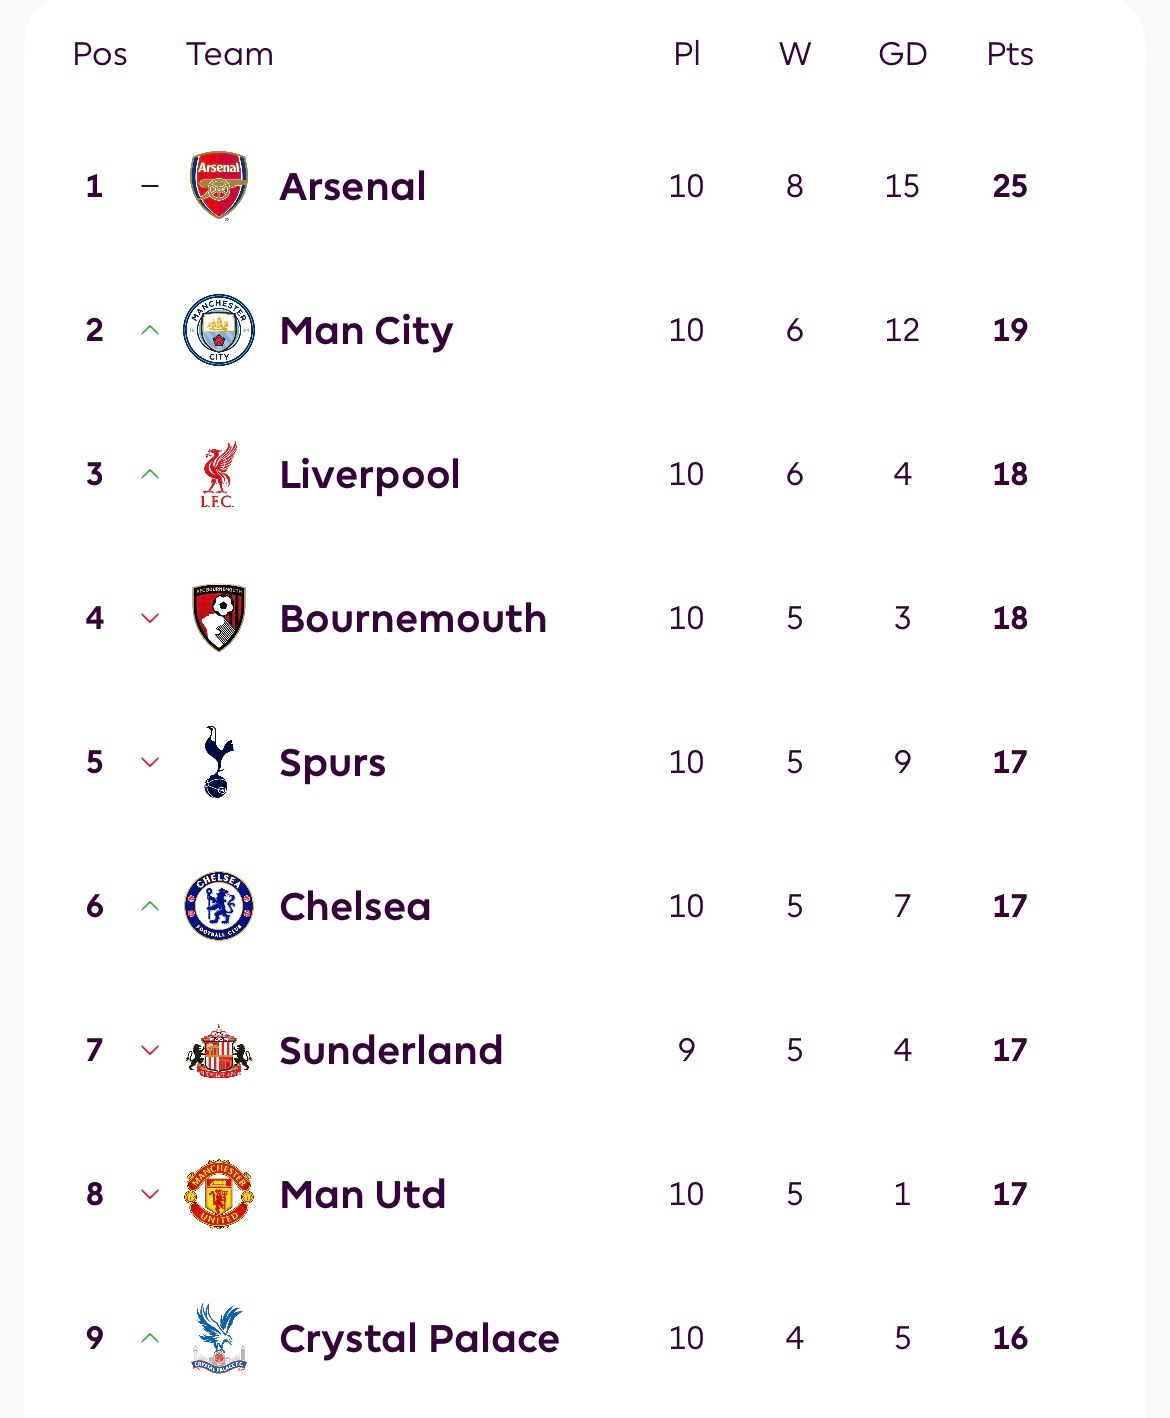Click the Arsenal club crest
This screenshot has width=1170, height=1418.
tap(219, 186)
